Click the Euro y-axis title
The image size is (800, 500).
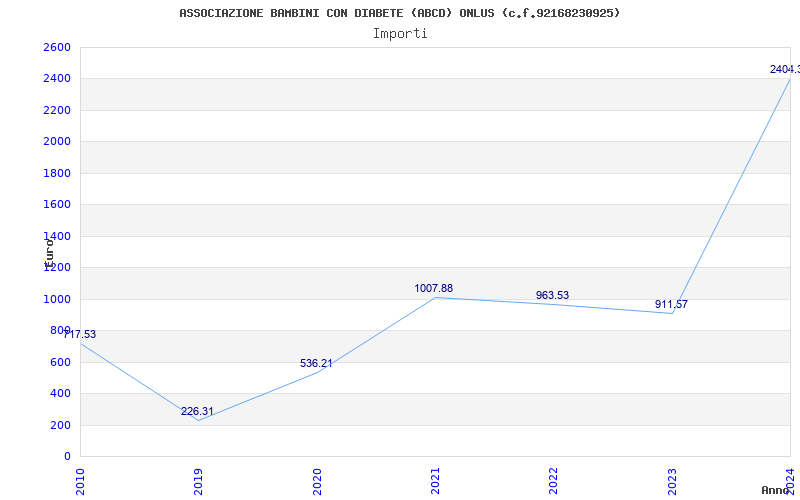[49, 251]
